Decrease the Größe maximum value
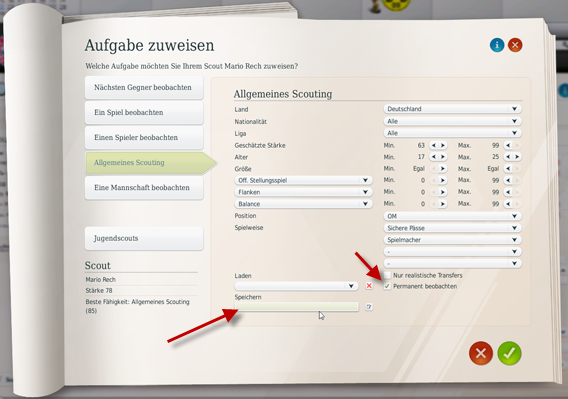This screenshot has height=399, width=568. (508, 169)
